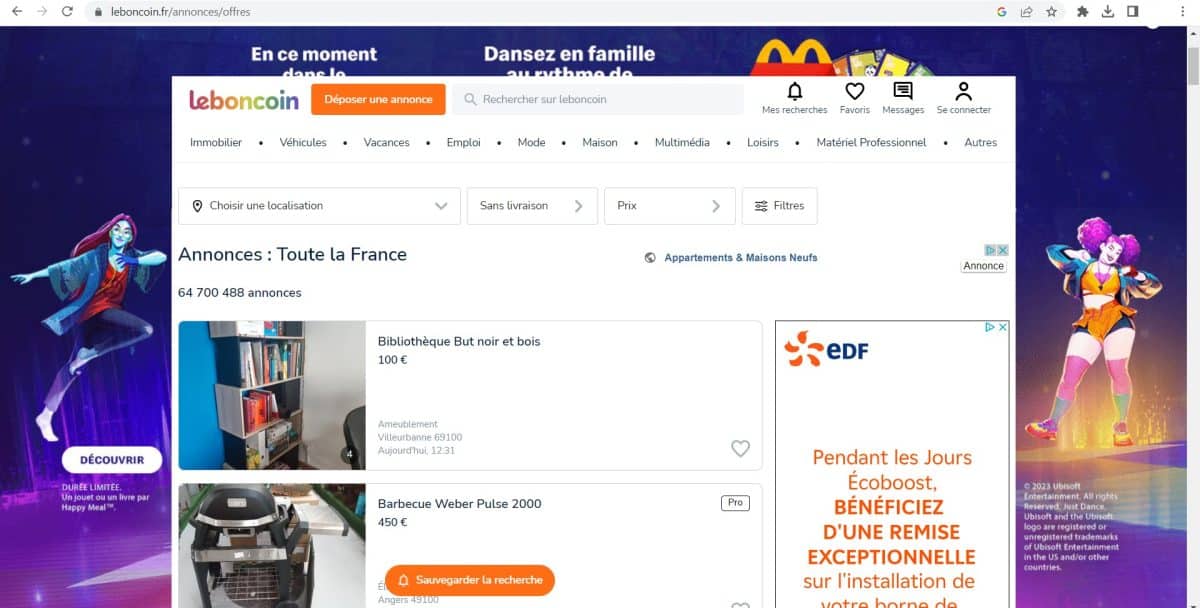The height and width of the screenshot is (608, 1200).
Task: Open Immobilier category menu
Action: click(216, 143)
